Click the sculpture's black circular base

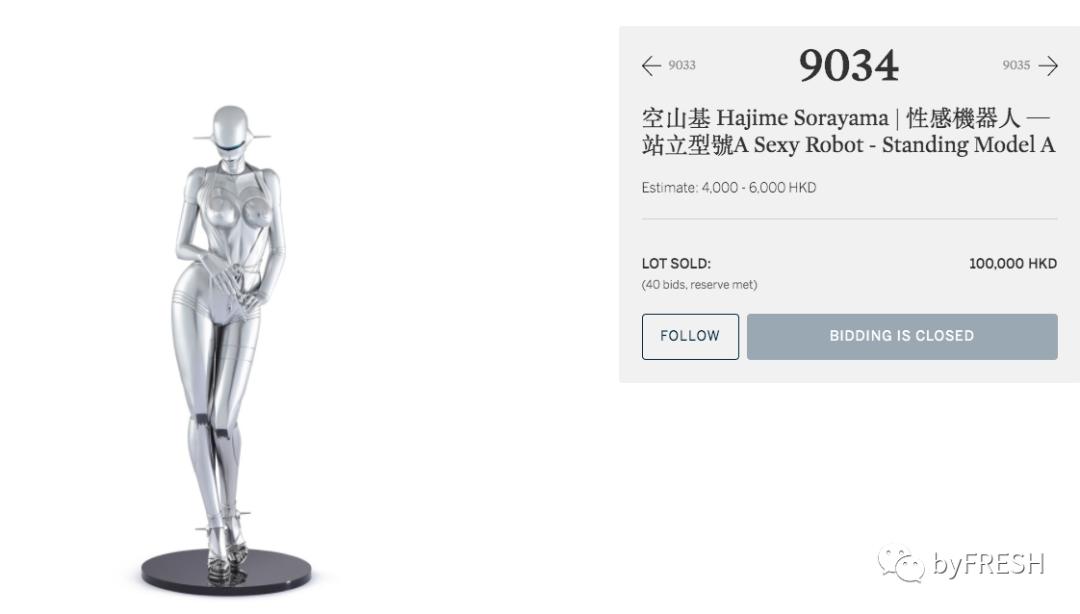227,571
